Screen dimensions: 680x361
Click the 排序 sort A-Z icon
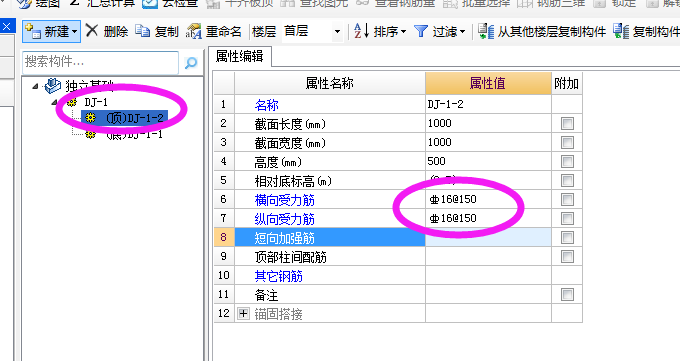[361, 31]
